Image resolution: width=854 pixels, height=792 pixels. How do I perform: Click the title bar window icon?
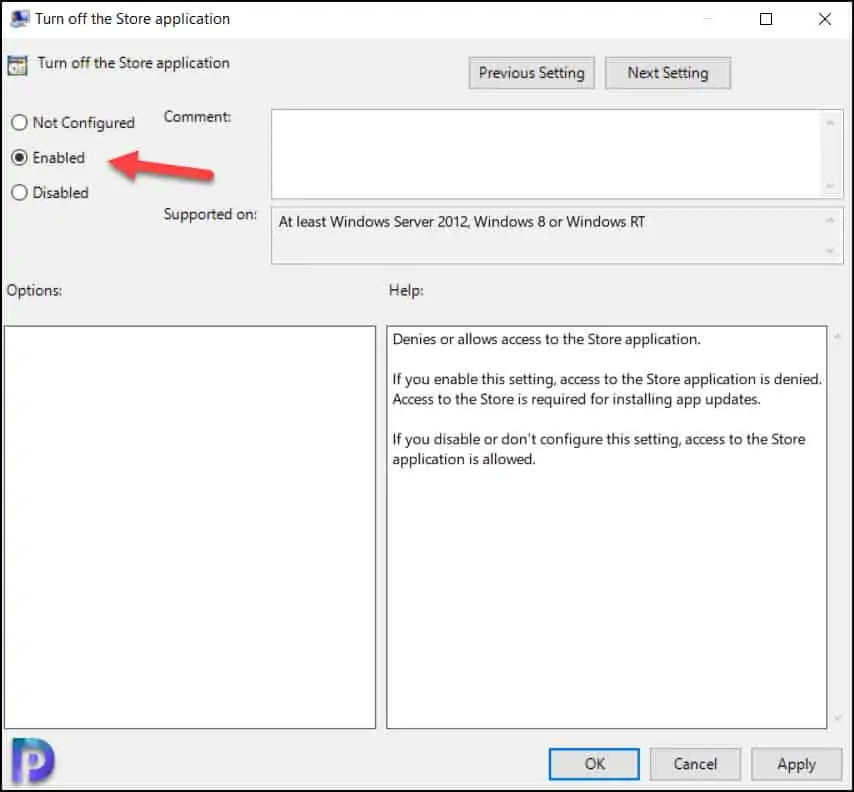coord(19,19)
